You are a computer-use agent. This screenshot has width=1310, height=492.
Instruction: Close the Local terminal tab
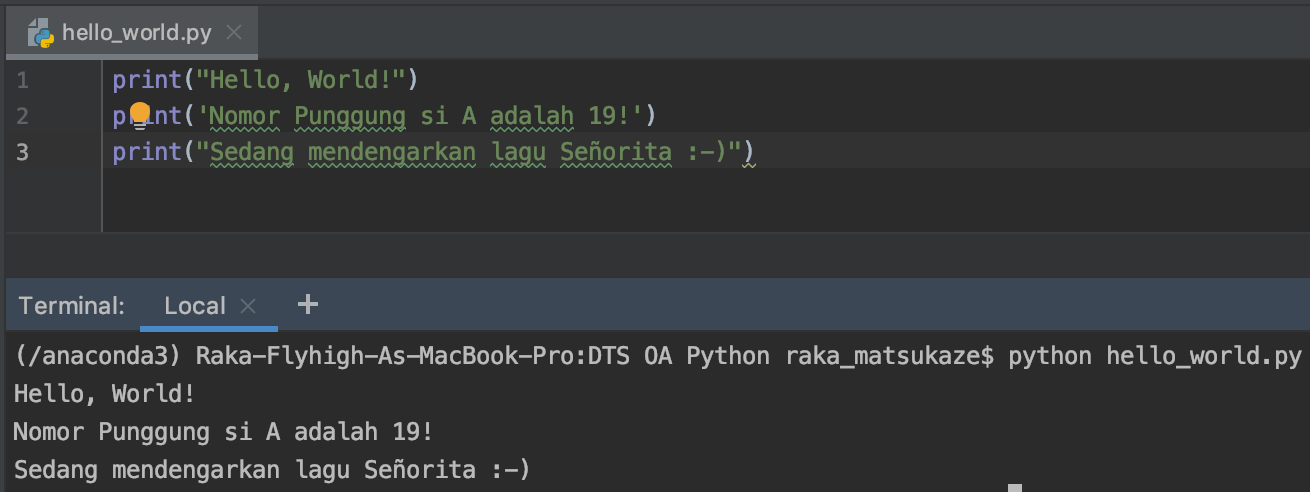(249, 305)
